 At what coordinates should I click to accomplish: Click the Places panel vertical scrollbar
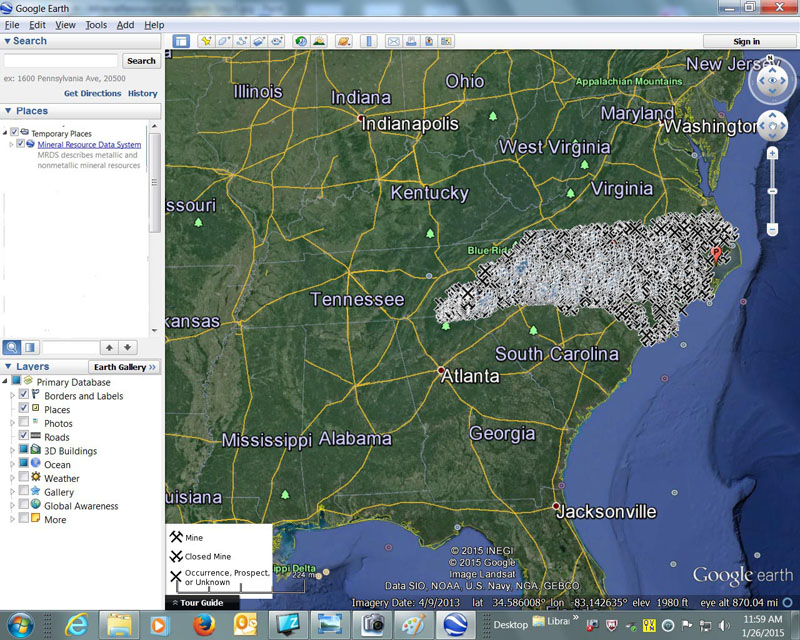[155, 182]
